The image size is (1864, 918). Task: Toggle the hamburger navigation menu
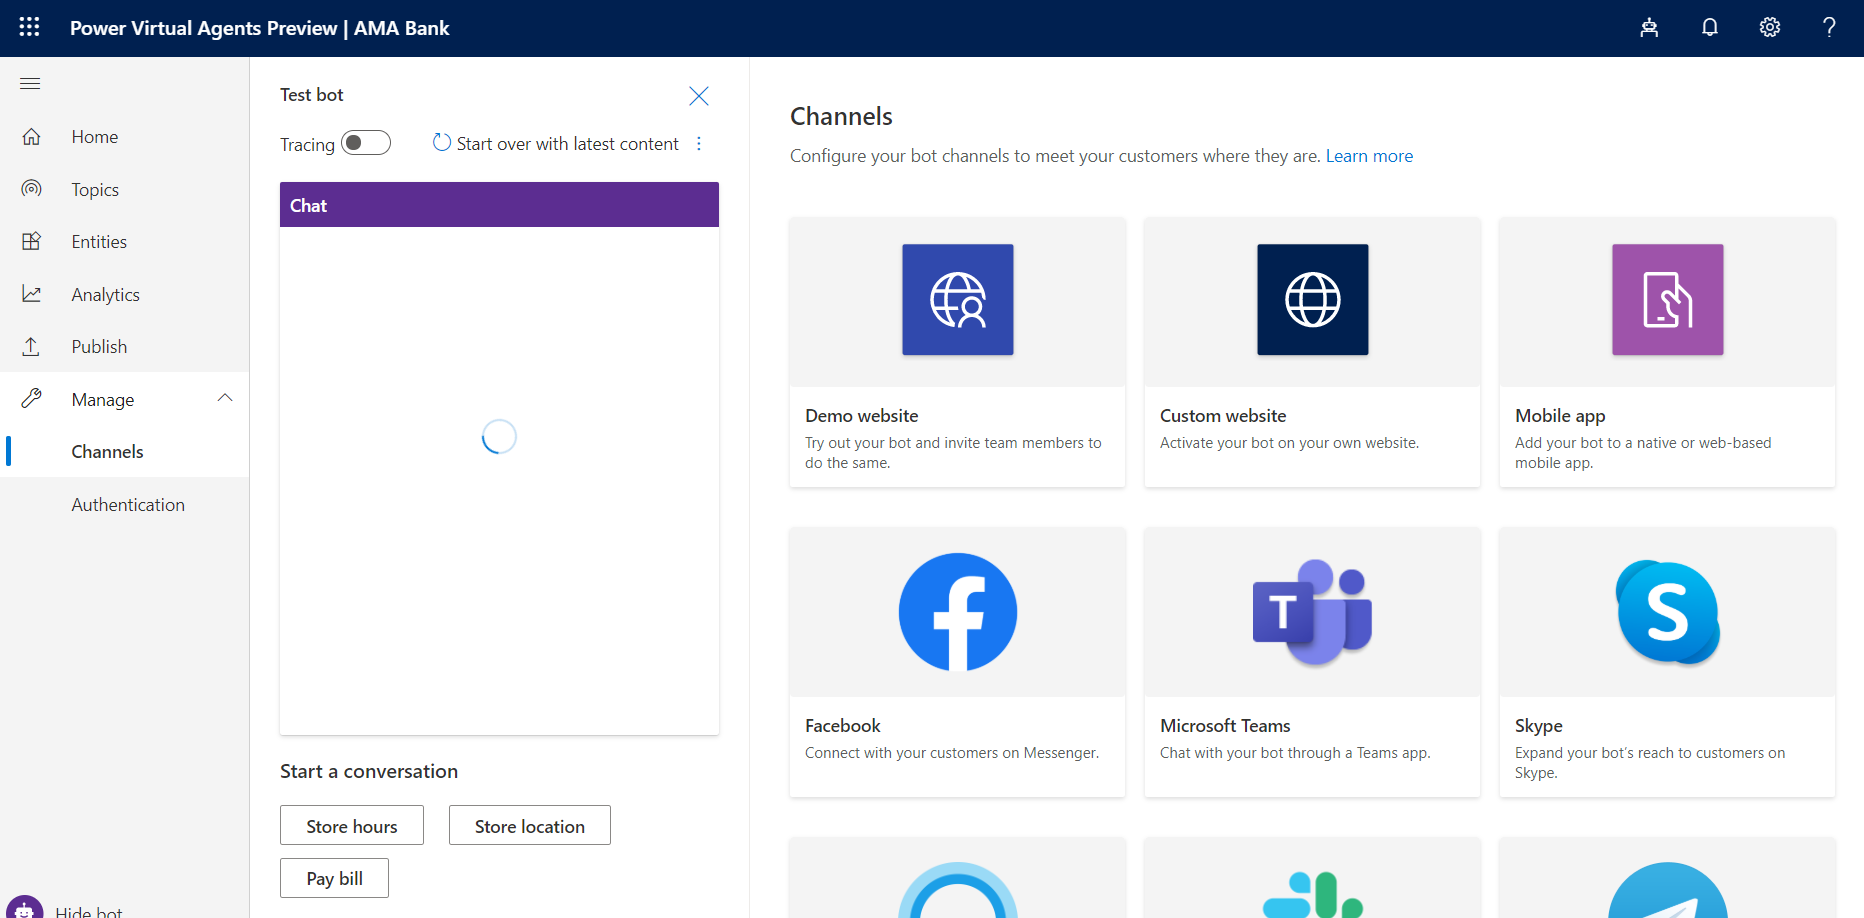29,83
